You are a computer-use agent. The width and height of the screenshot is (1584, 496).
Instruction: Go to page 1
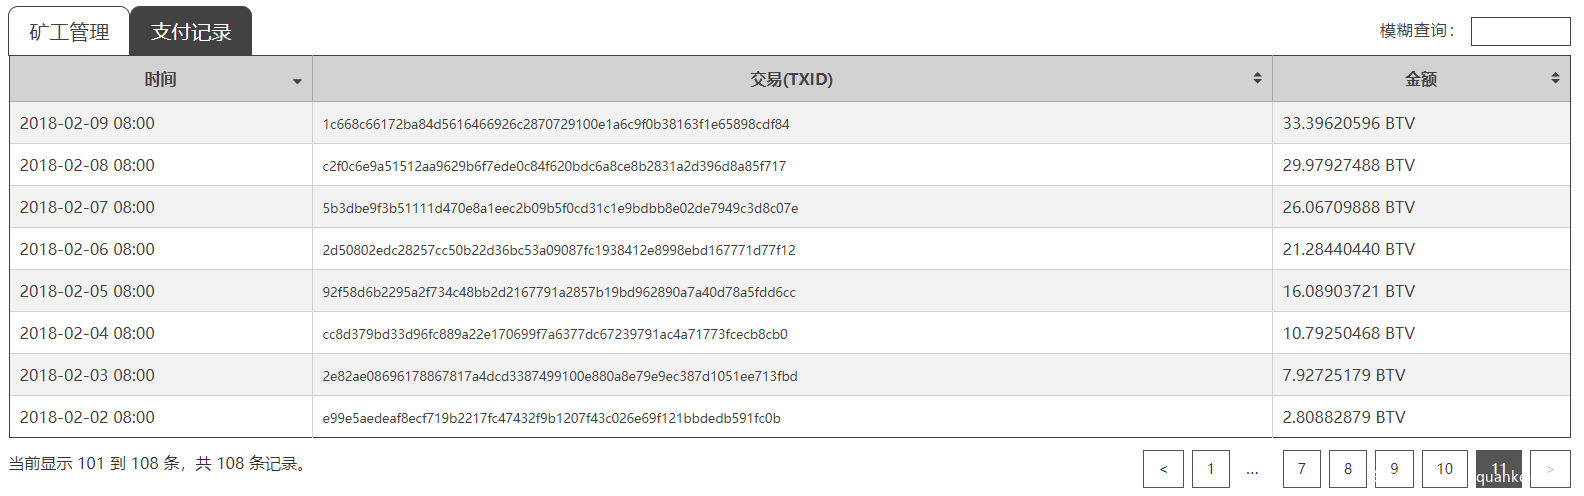tap(1210, 469)
